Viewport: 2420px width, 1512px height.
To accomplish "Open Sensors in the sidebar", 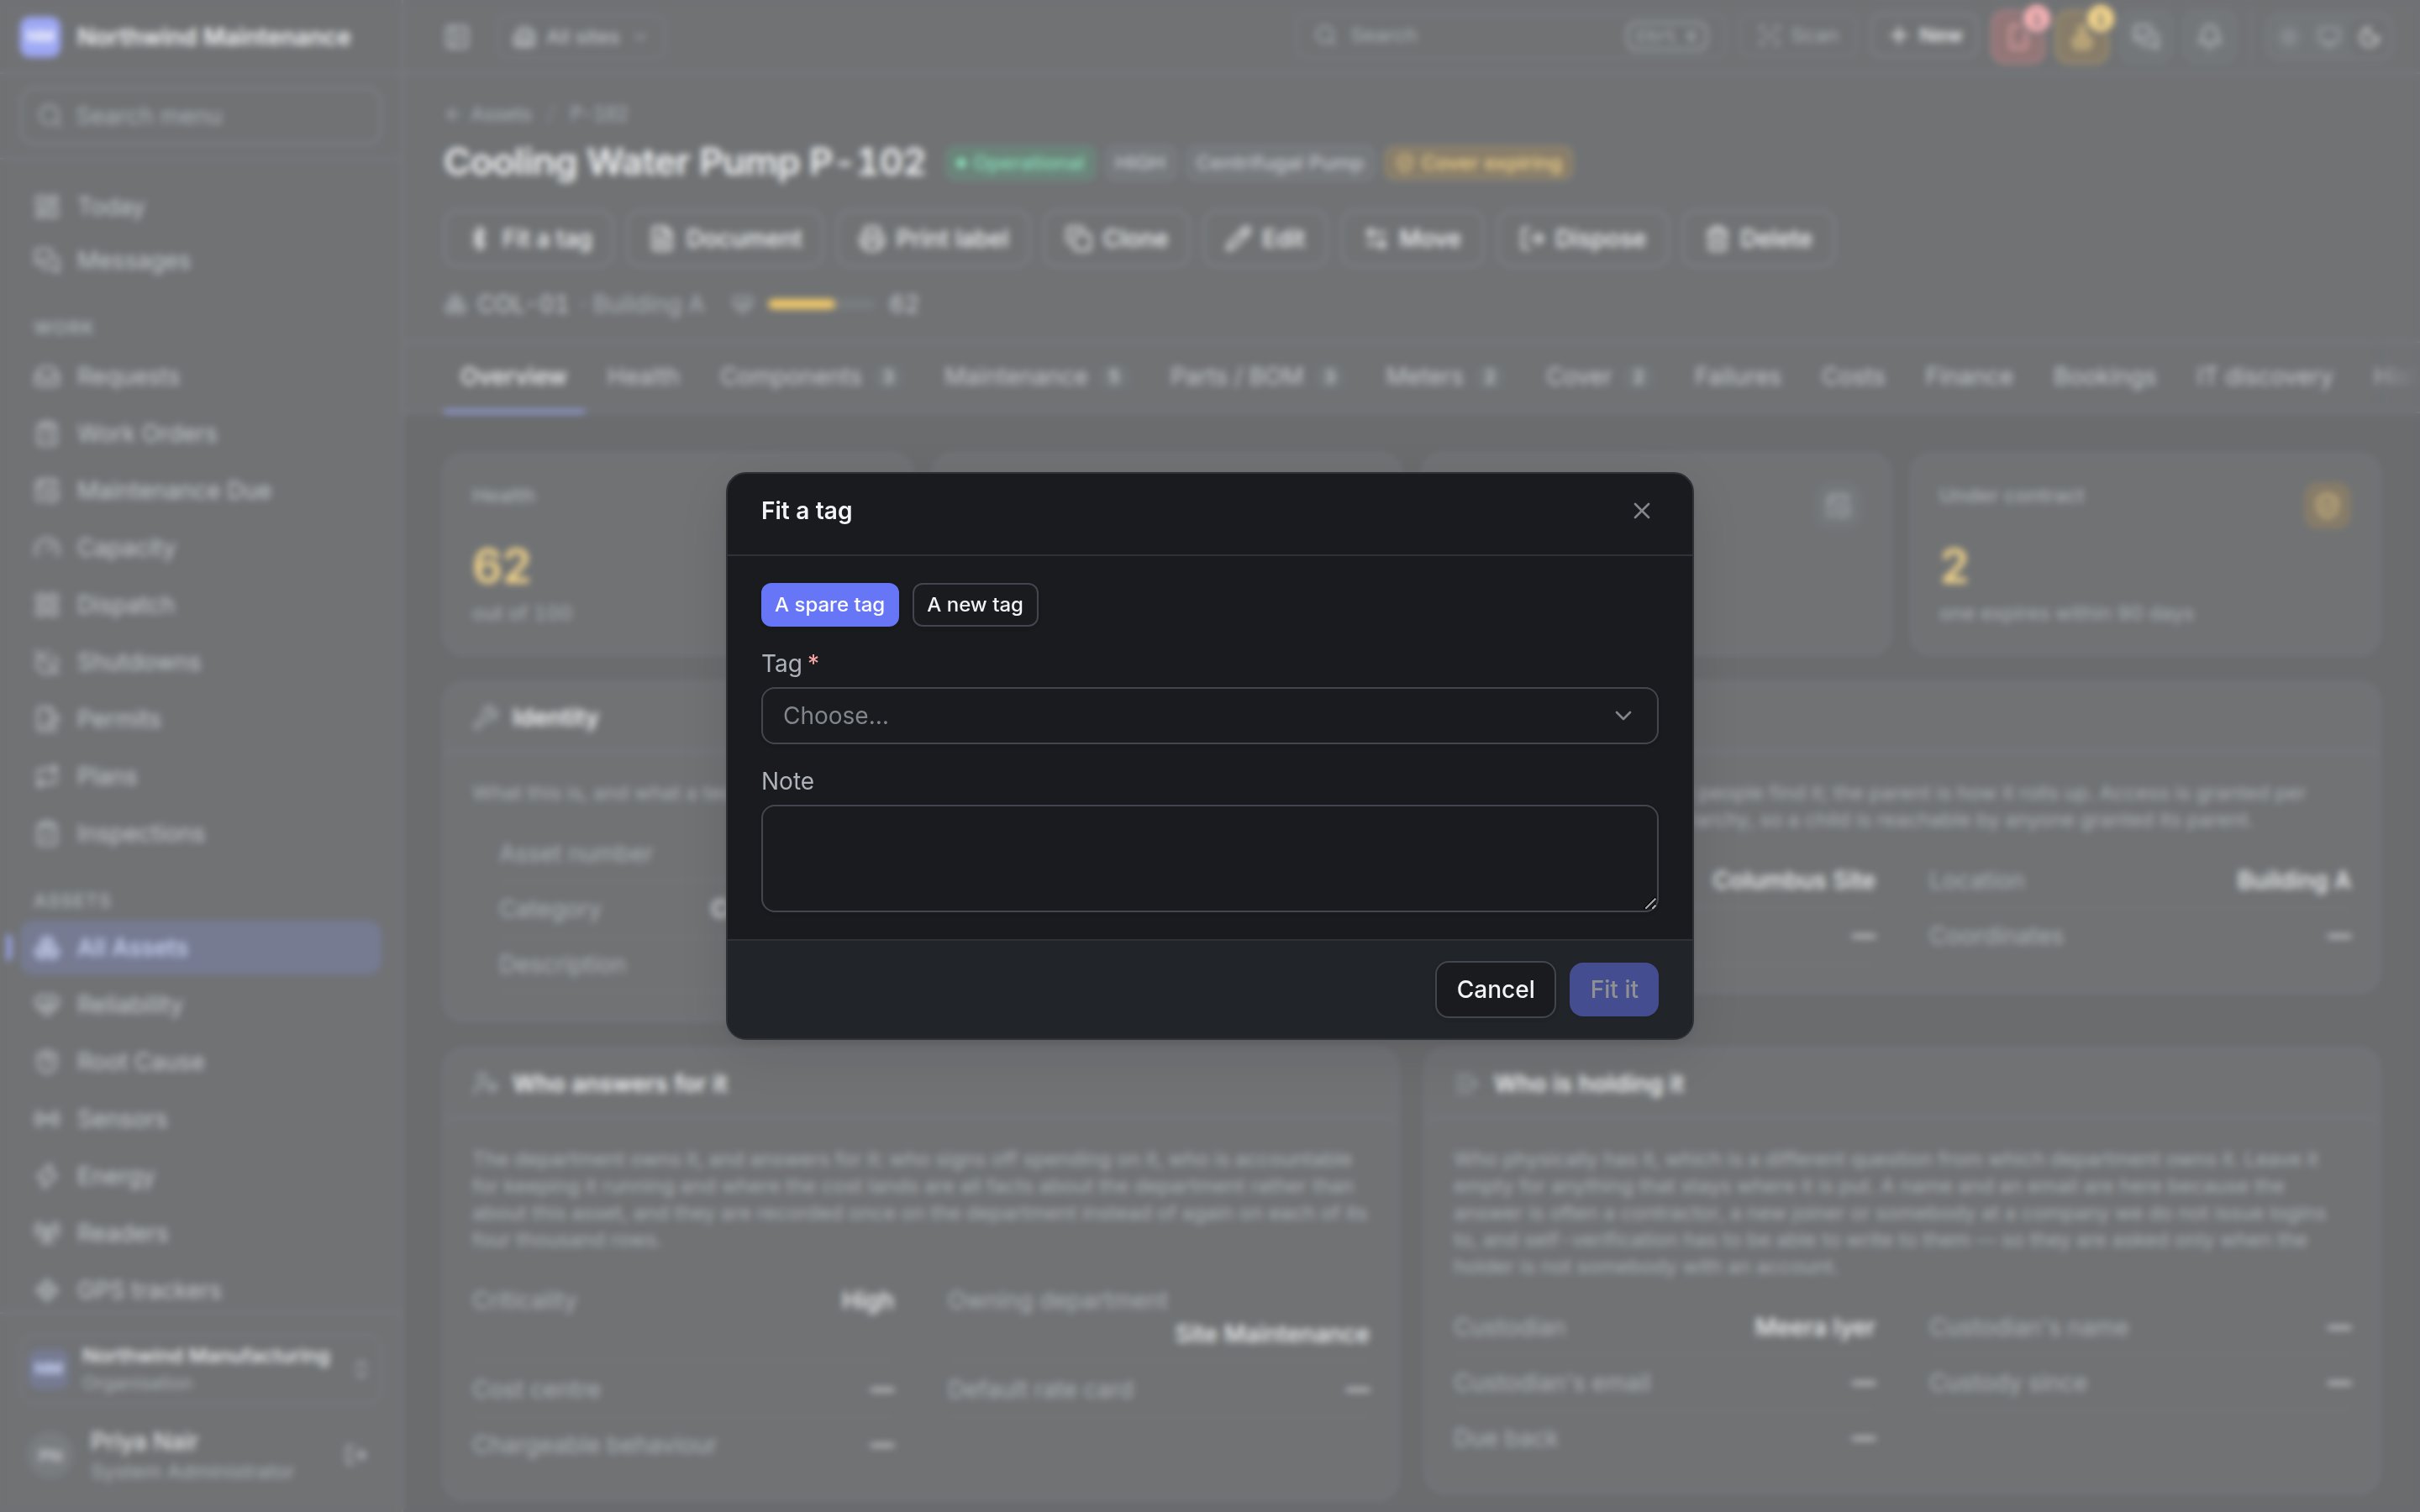I will click(x=200, y=1119).
